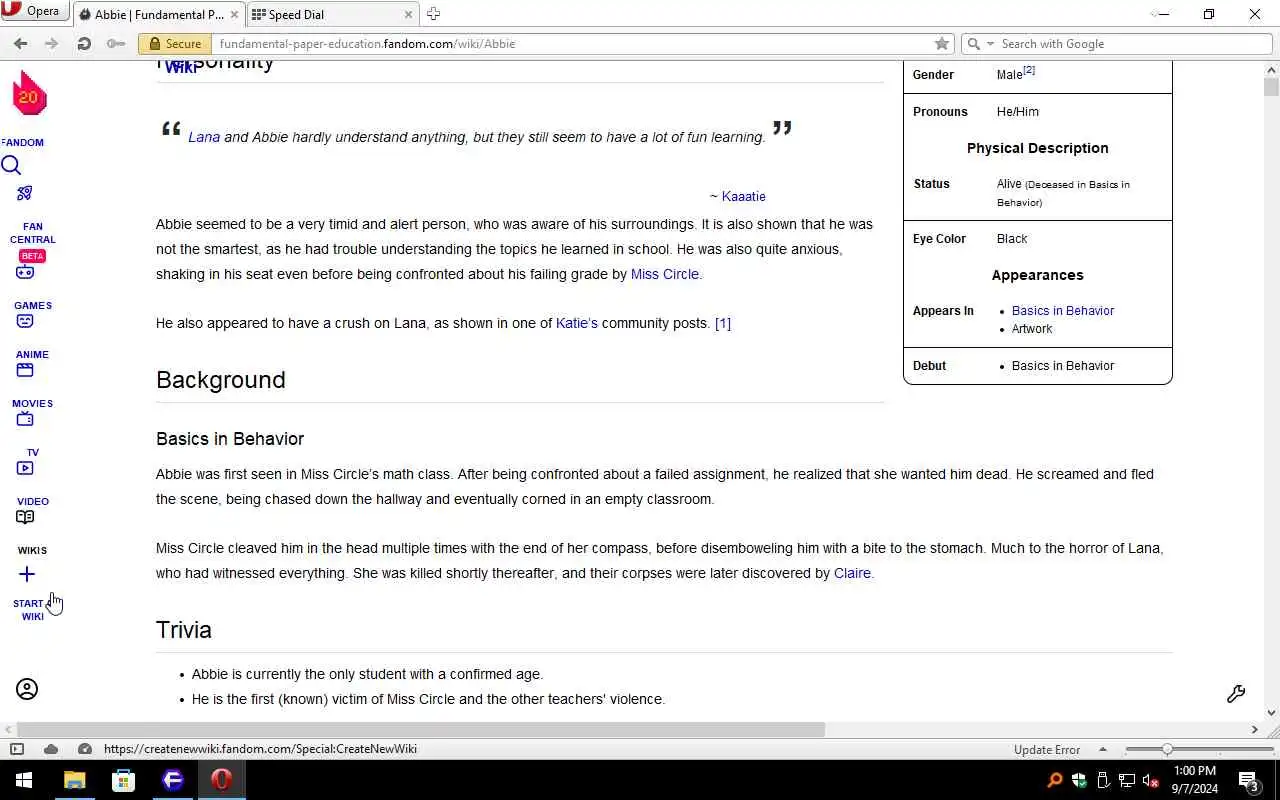This screenshot has width=1280, height=800.
Task: Click the START WIKI sidebar label
Action: coord(32,610)
